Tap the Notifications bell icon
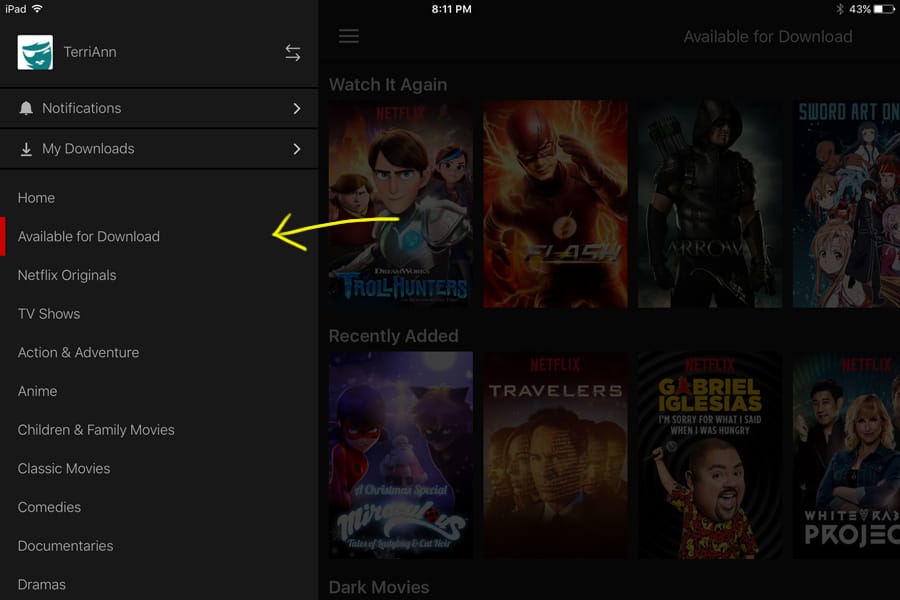 (x=26, y=108)
